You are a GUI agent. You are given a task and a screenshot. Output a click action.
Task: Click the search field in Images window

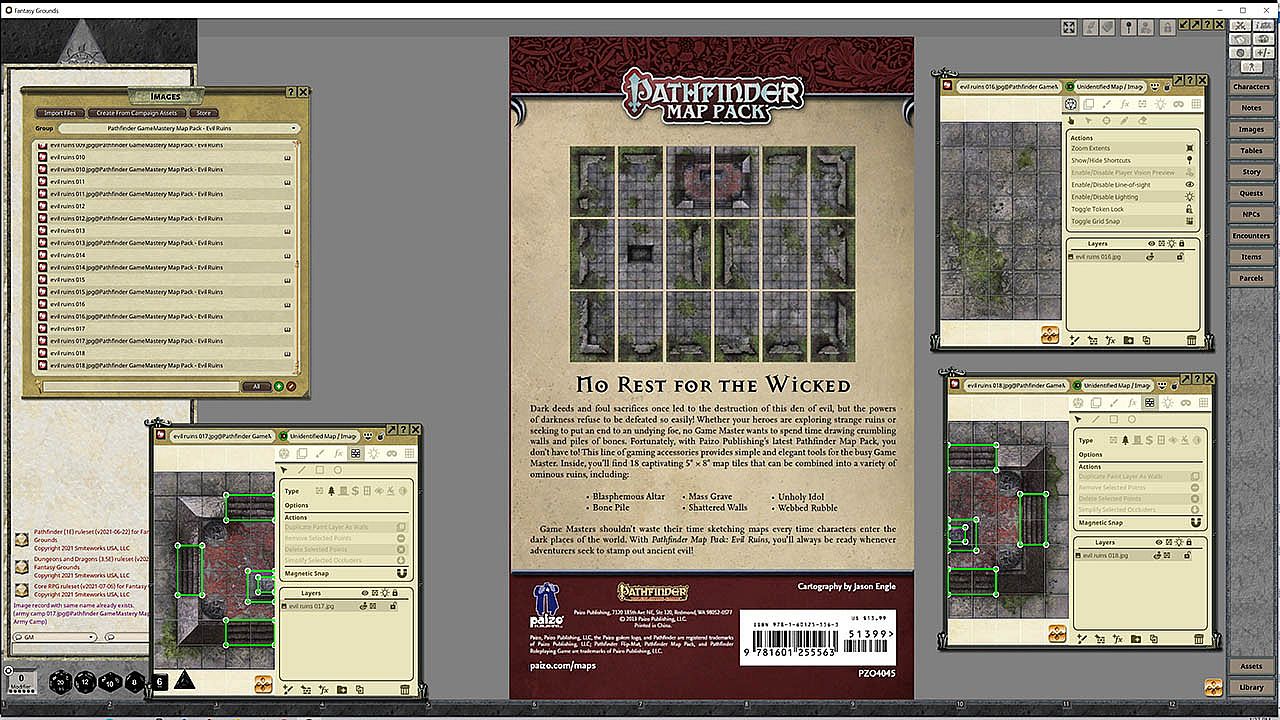click(x=141, y=386)
